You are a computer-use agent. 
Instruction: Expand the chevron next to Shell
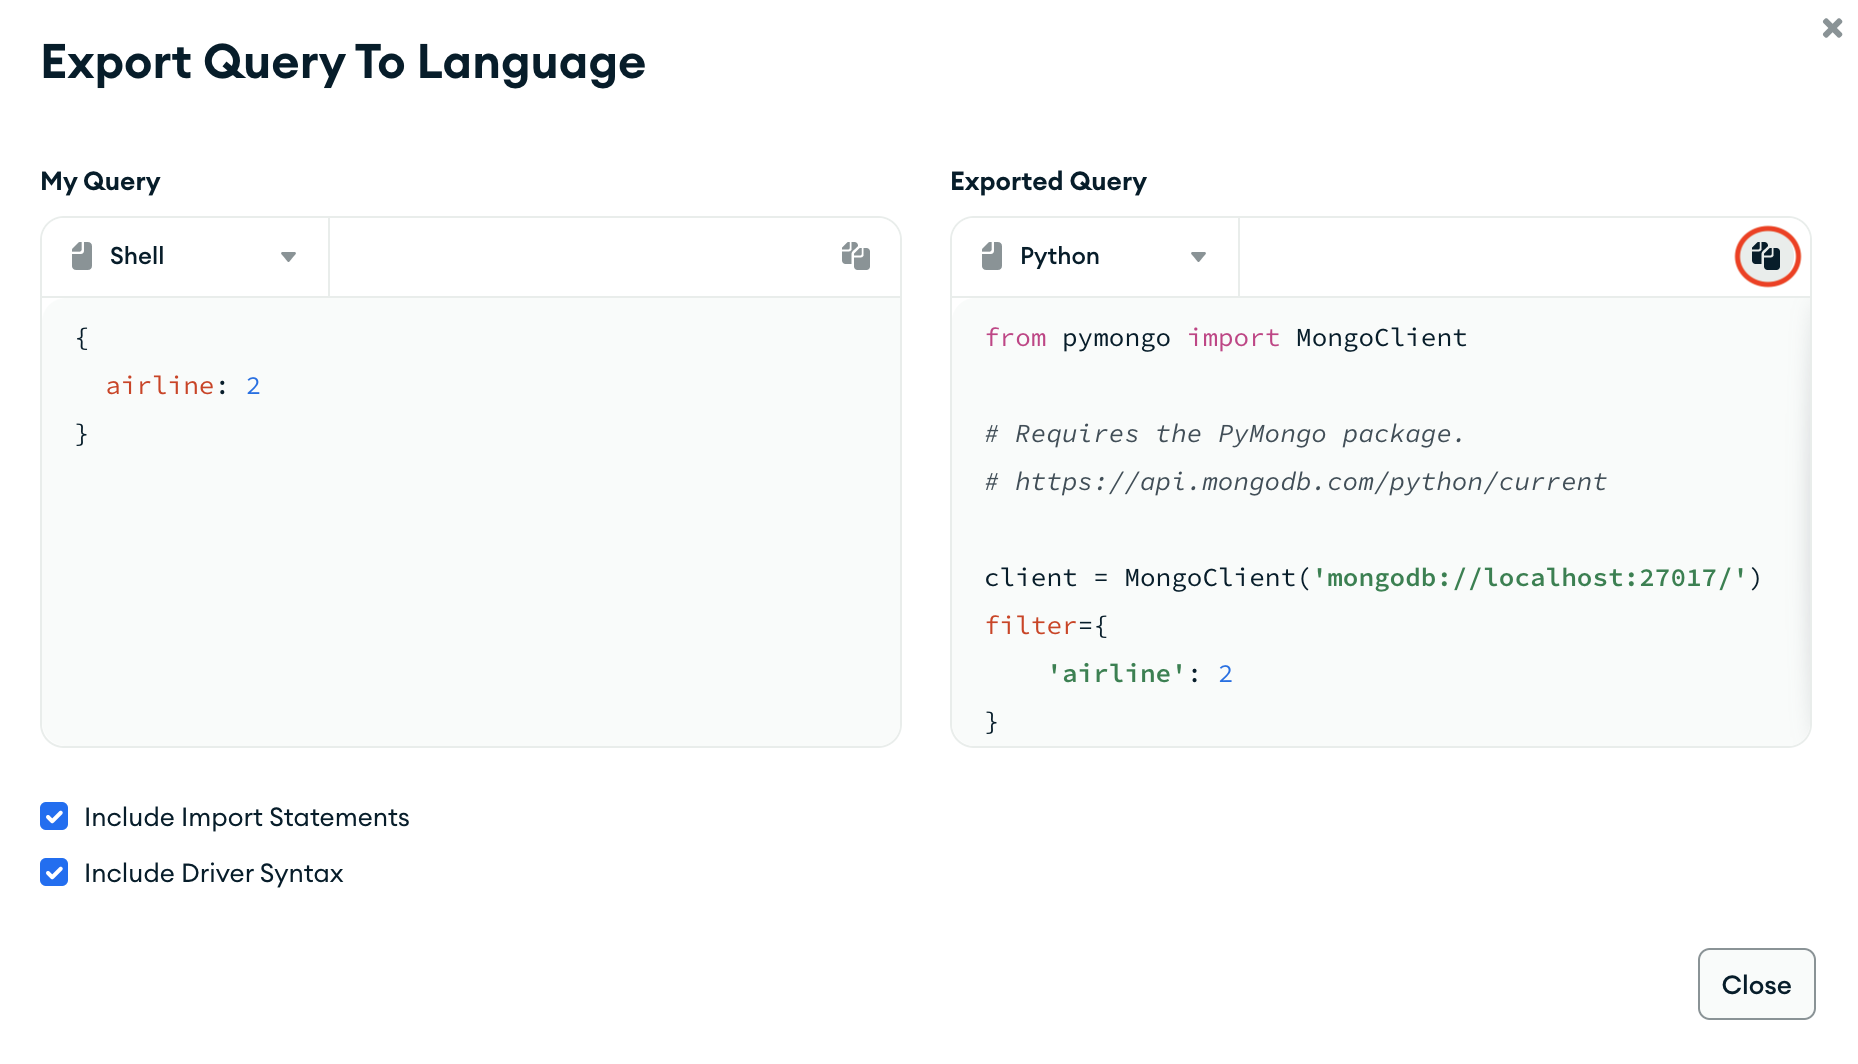288,257
